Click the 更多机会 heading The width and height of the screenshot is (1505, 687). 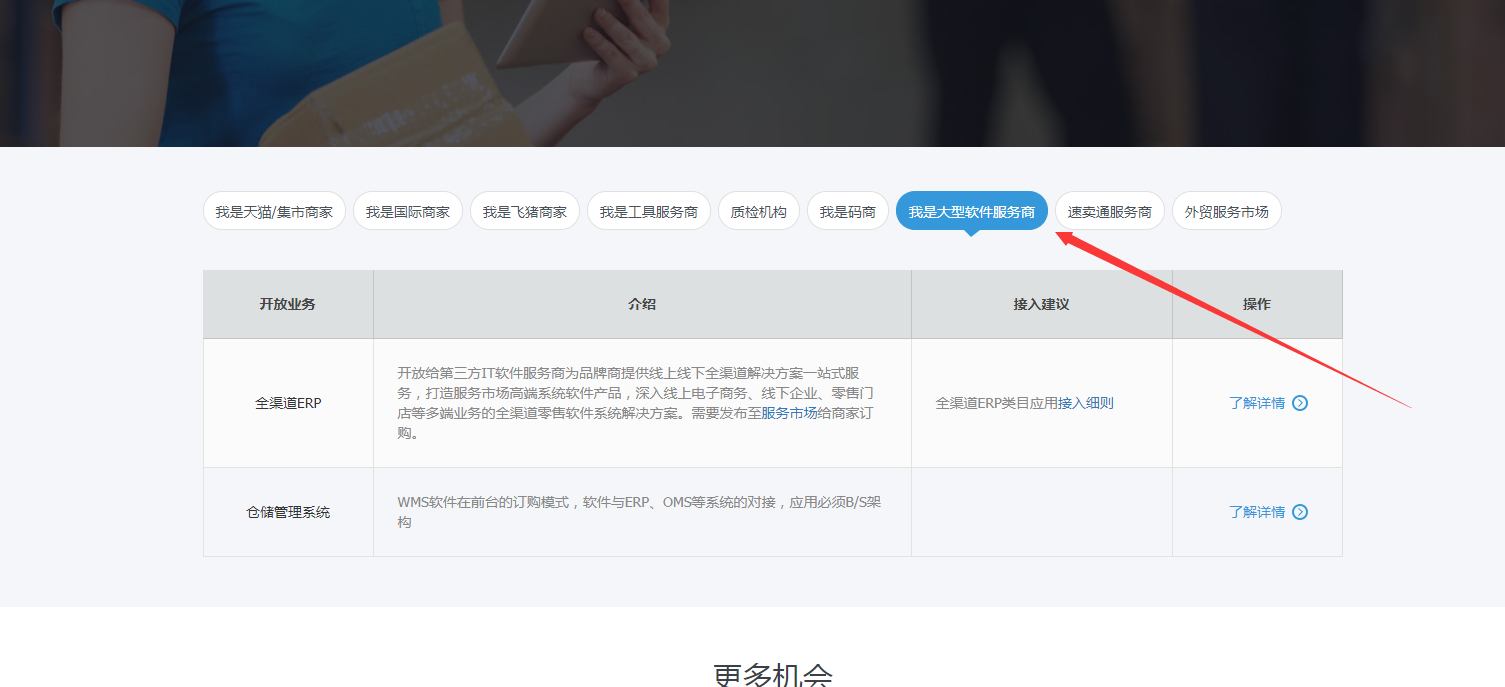[773, 674]
